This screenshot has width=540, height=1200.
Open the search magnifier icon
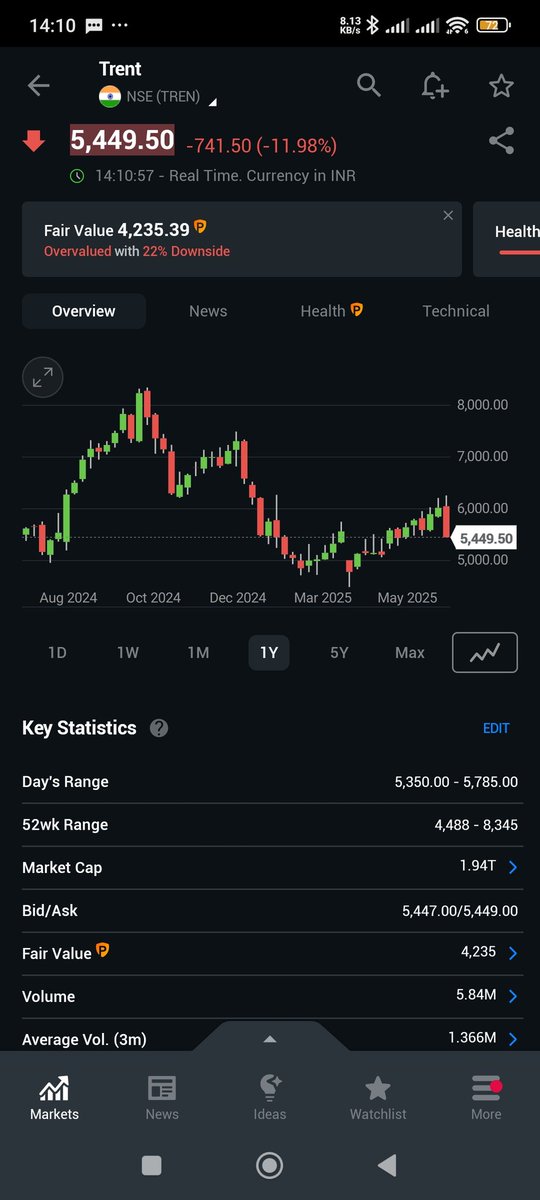(x=369, y=86)
